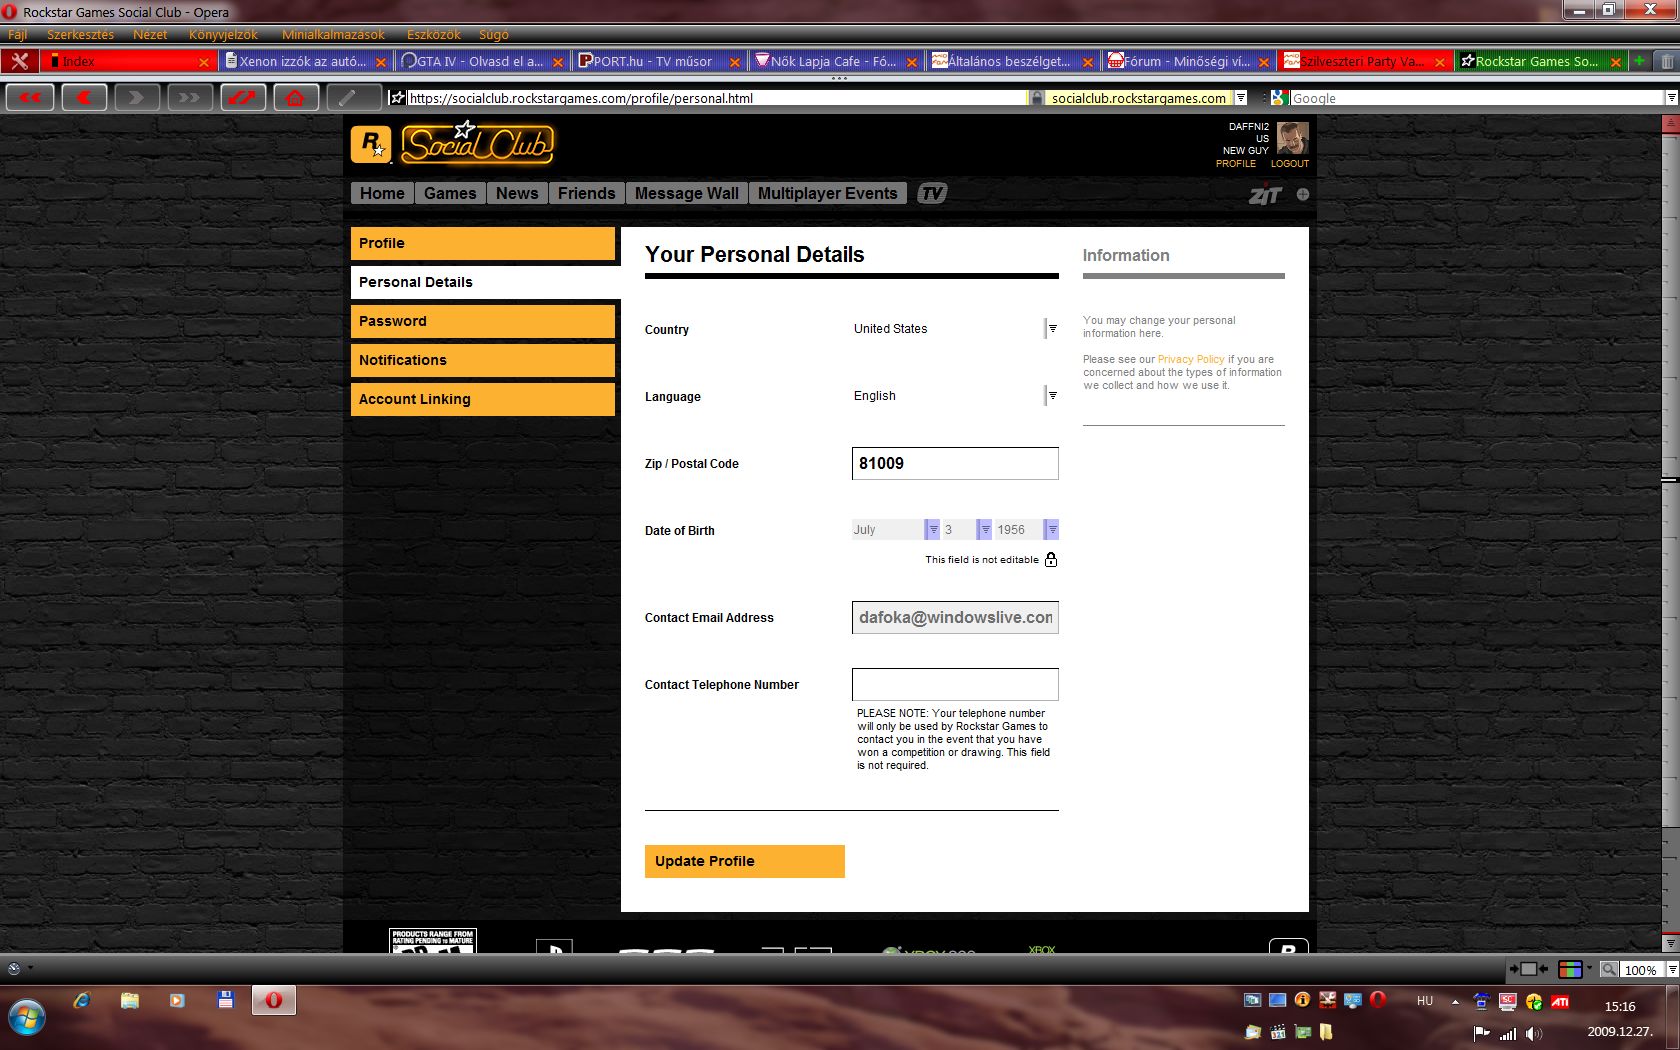This screenshot has height=1050, width=1680.
Task: Click the Update Profile button
Action: pyautogui.click(x=745, y=861)
